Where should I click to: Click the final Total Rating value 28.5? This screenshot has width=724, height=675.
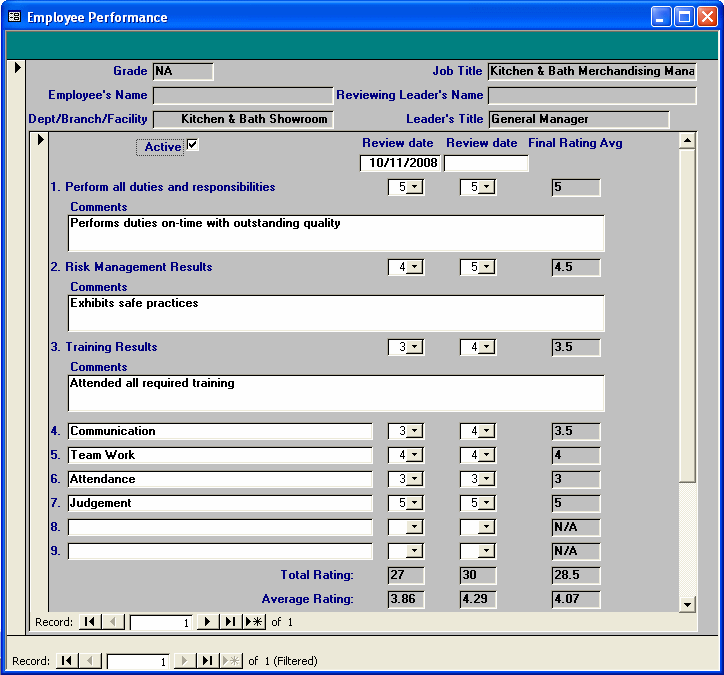(x=576, y=575)
